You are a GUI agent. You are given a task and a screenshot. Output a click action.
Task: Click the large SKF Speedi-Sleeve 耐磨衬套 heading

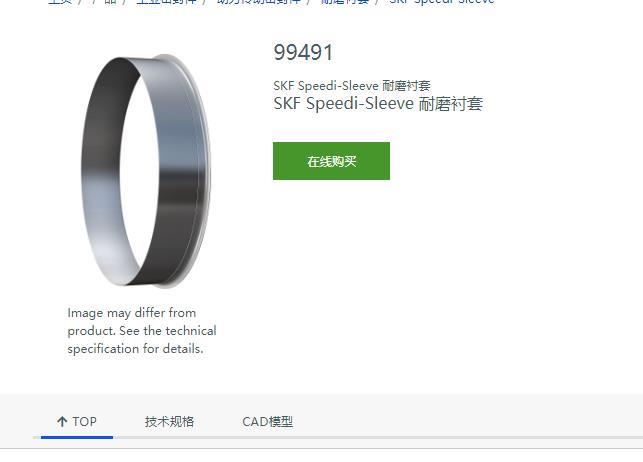tap(378, 103)
